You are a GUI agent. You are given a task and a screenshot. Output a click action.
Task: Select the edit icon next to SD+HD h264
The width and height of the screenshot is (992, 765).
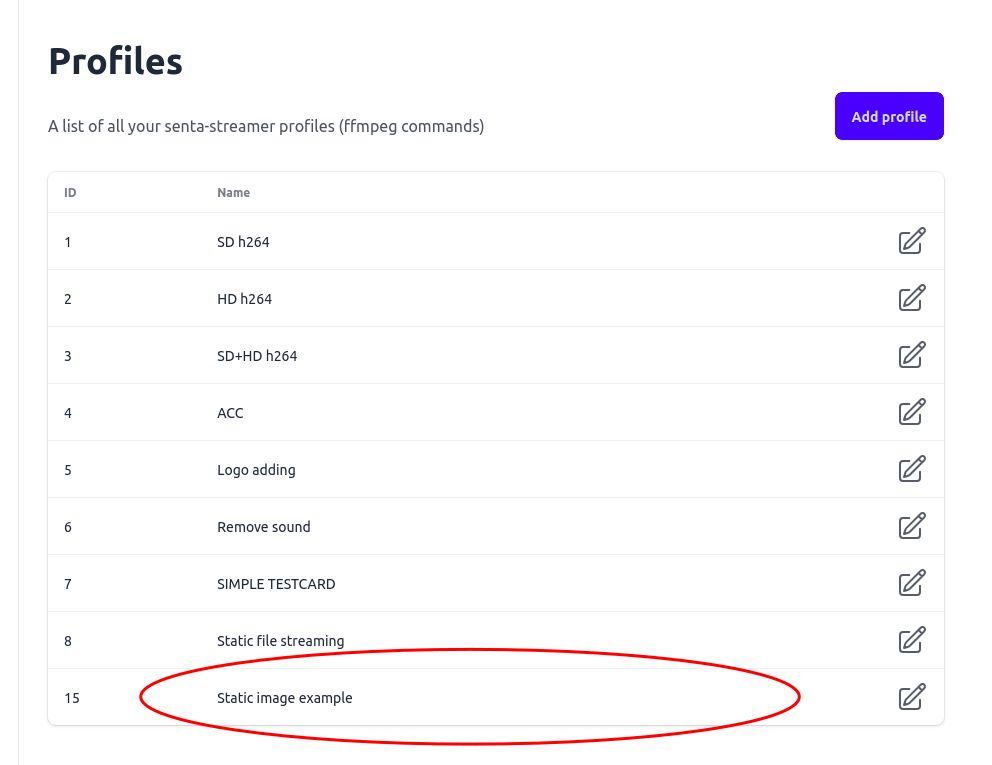click(911, 355)
